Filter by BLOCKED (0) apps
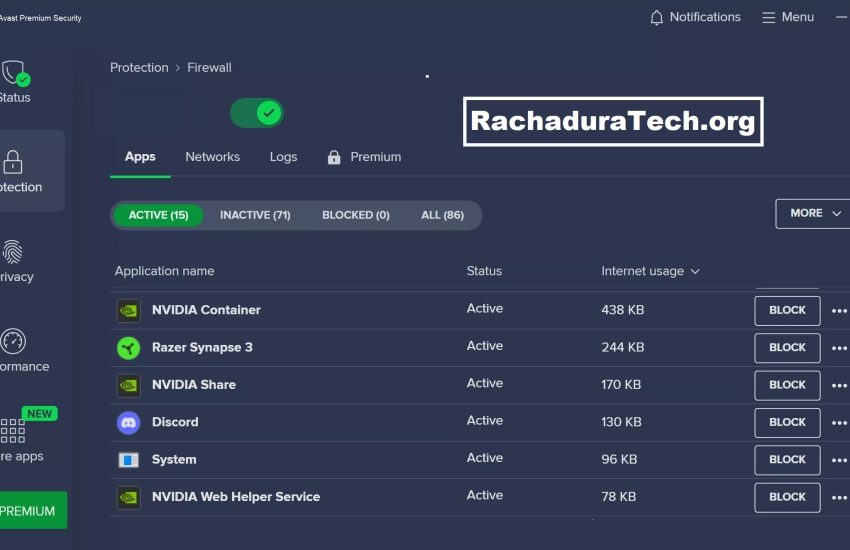Screen dimensions: 850x550 [356, 215]
